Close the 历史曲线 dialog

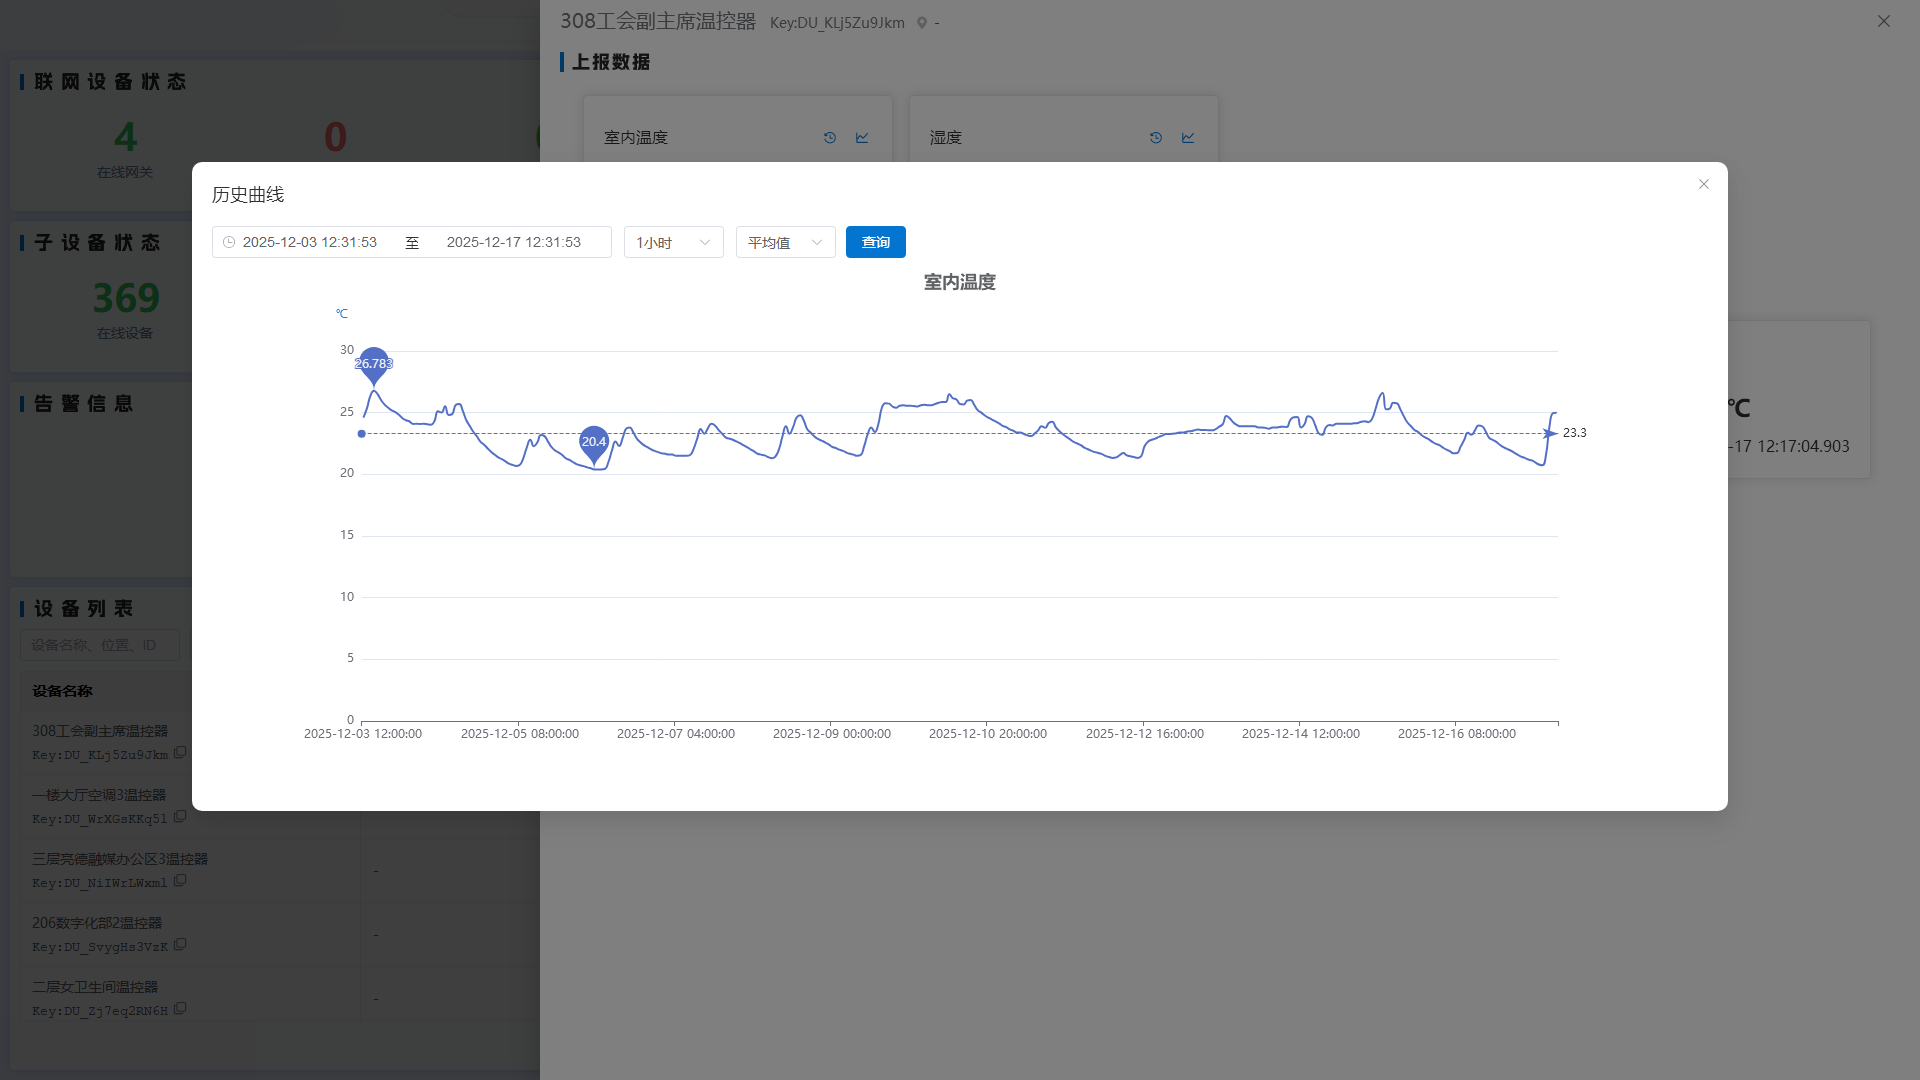(x=1704, y=184)
